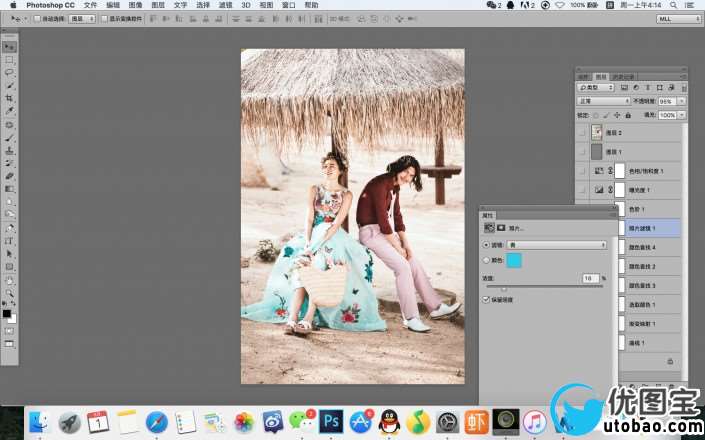The image size is (705, 440).
Task: Toggle visibility of layer 图层 1
Action: click(583, 152)
